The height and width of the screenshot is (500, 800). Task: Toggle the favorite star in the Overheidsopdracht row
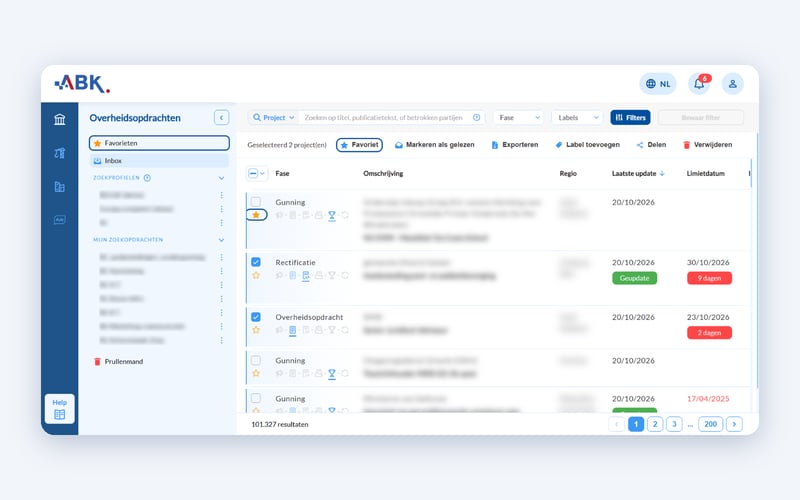[x=256, y=330]
